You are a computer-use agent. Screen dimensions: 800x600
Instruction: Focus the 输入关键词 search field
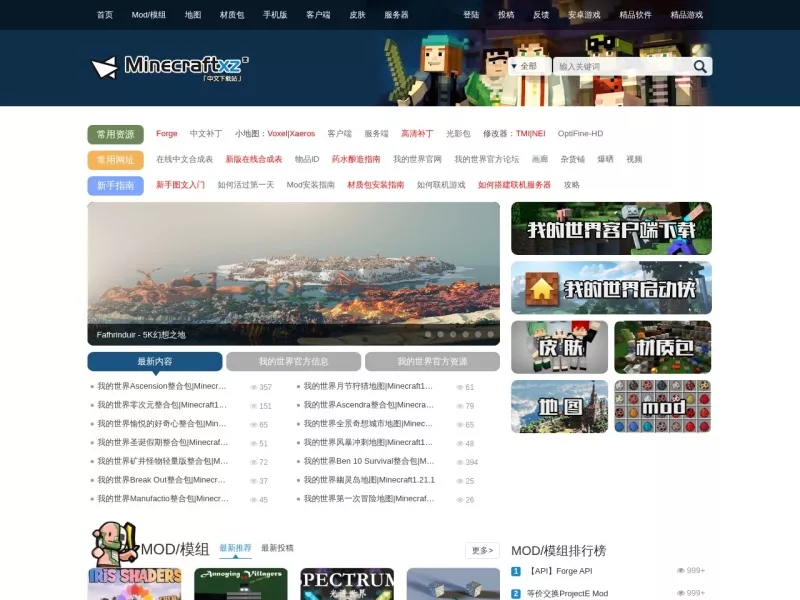[622, 66]
